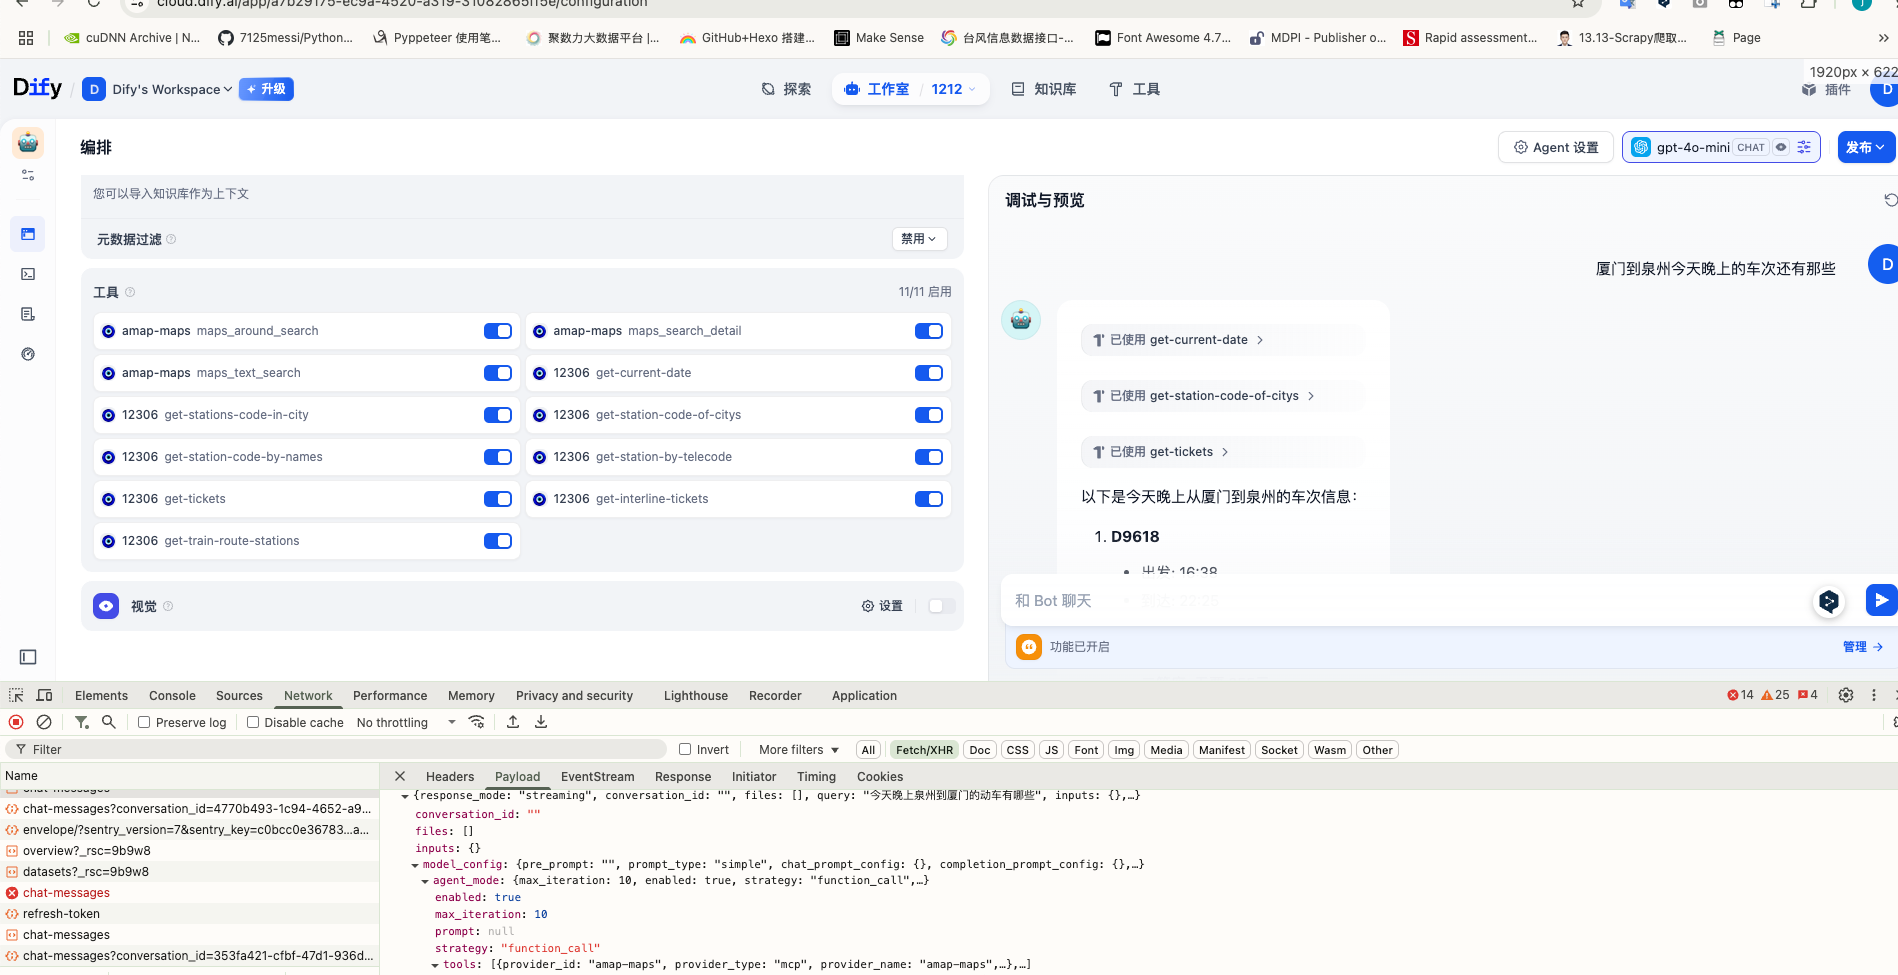
Task: Switch to the DevTools Elements tab
Action: pyautogui.click(x=101, y=695)
